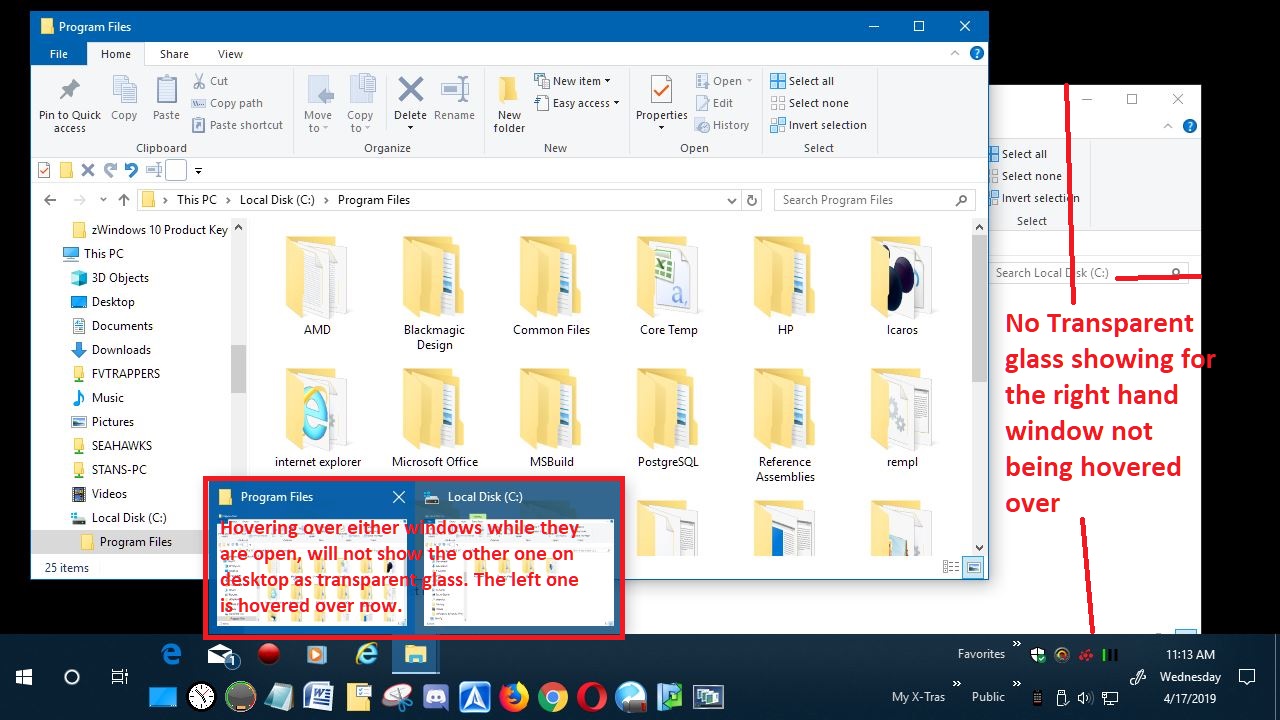Viewport: 1280px width, 720px height.
Task: Open the Copy to dropdown
Action: 360,104
